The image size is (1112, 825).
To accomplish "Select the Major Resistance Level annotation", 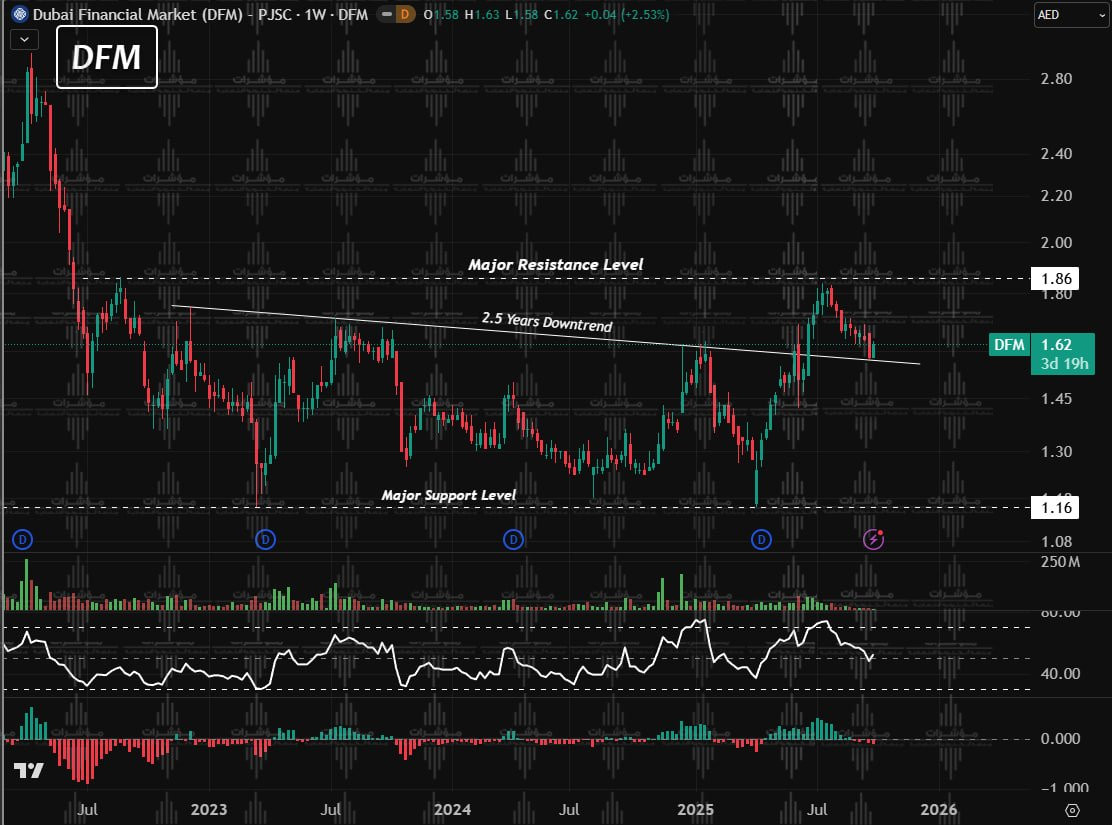I will [555, 265].
